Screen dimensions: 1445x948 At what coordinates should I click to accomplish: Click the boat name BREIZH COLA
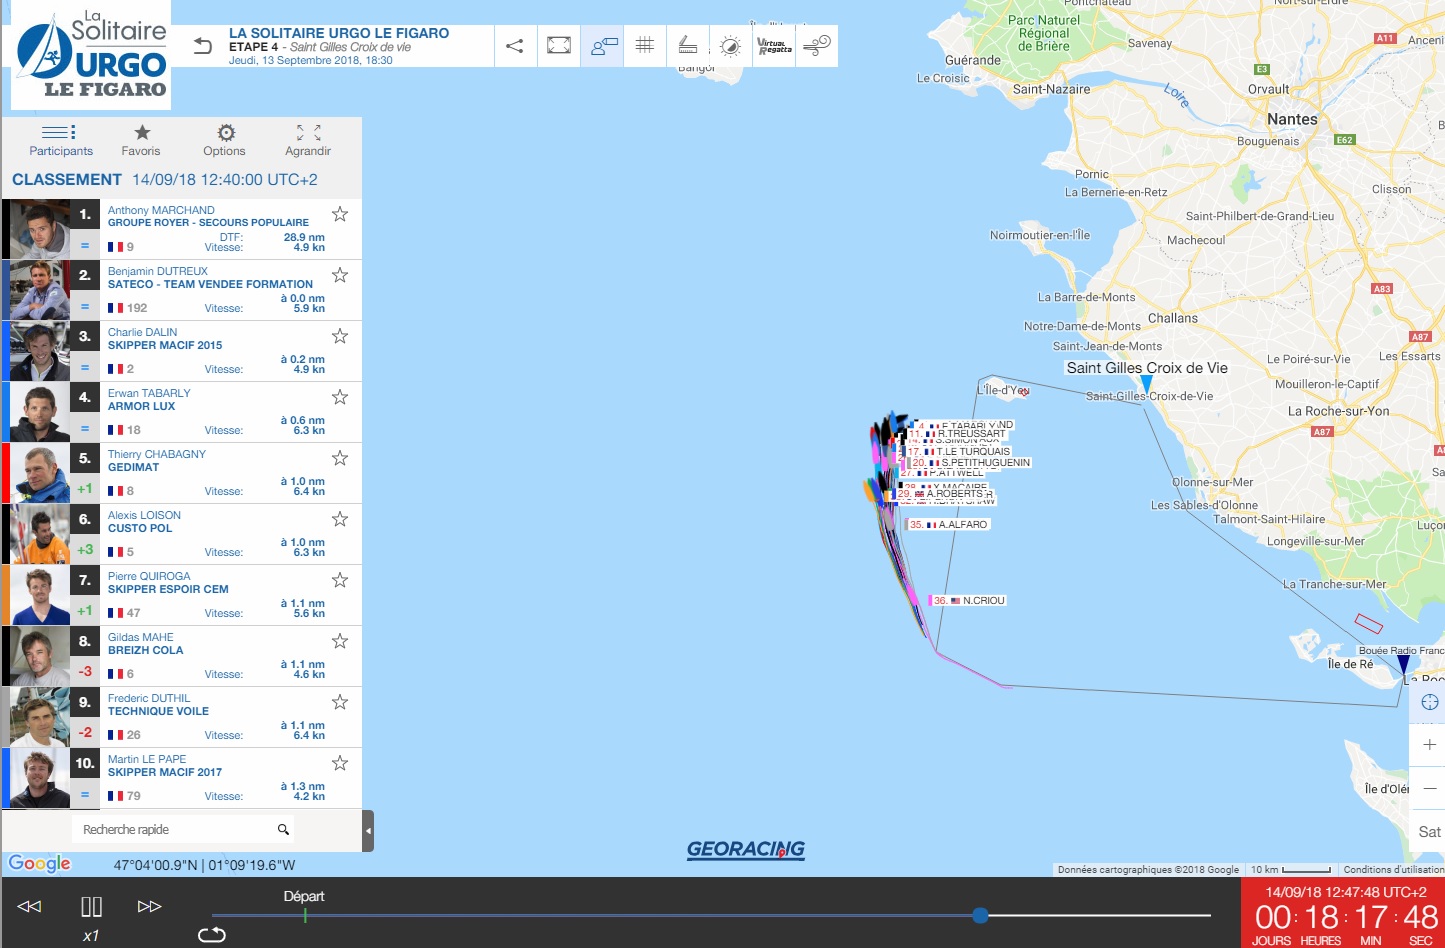[146, 650]
